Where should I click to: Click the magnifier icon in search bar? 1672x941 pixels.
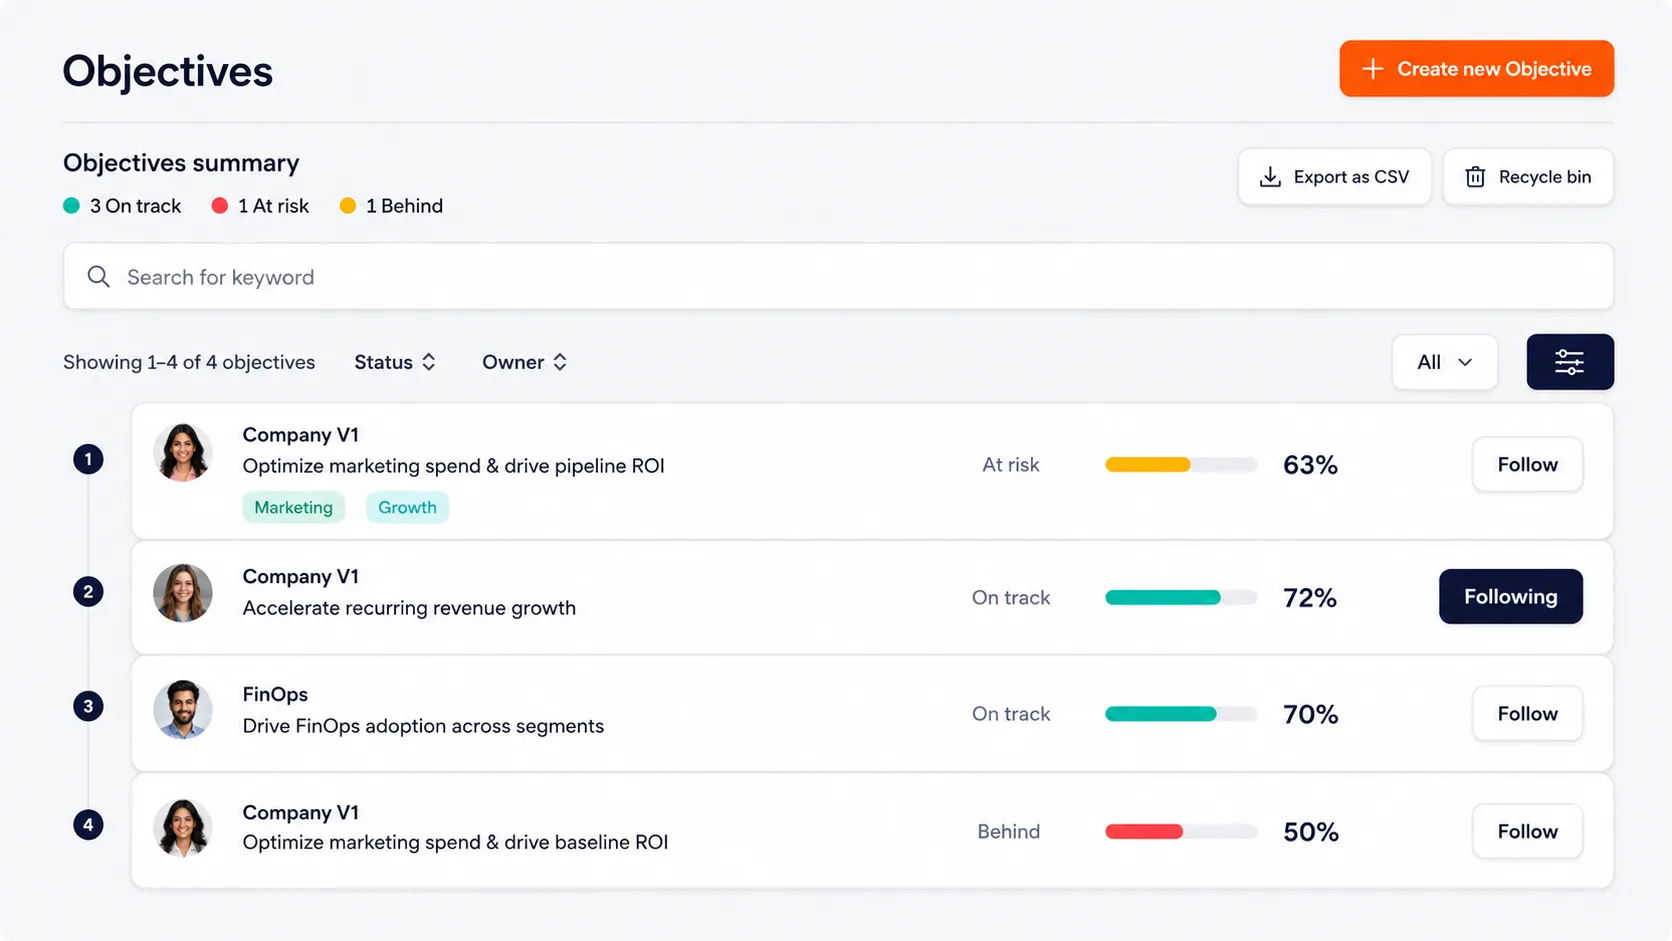tap(98, 277)
